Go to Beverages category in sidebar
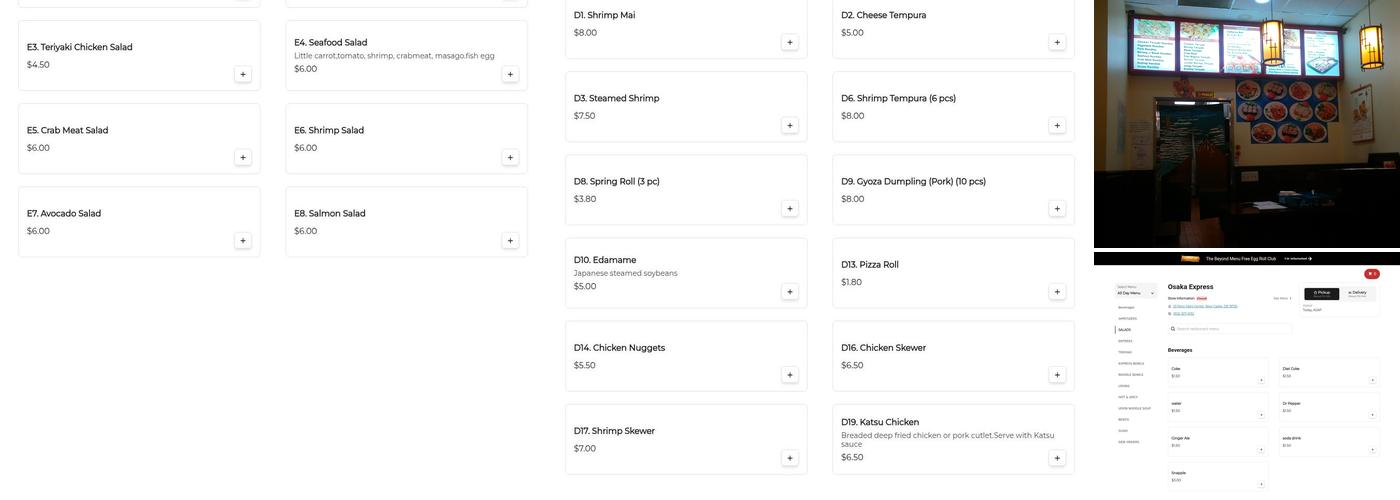 1127,307
